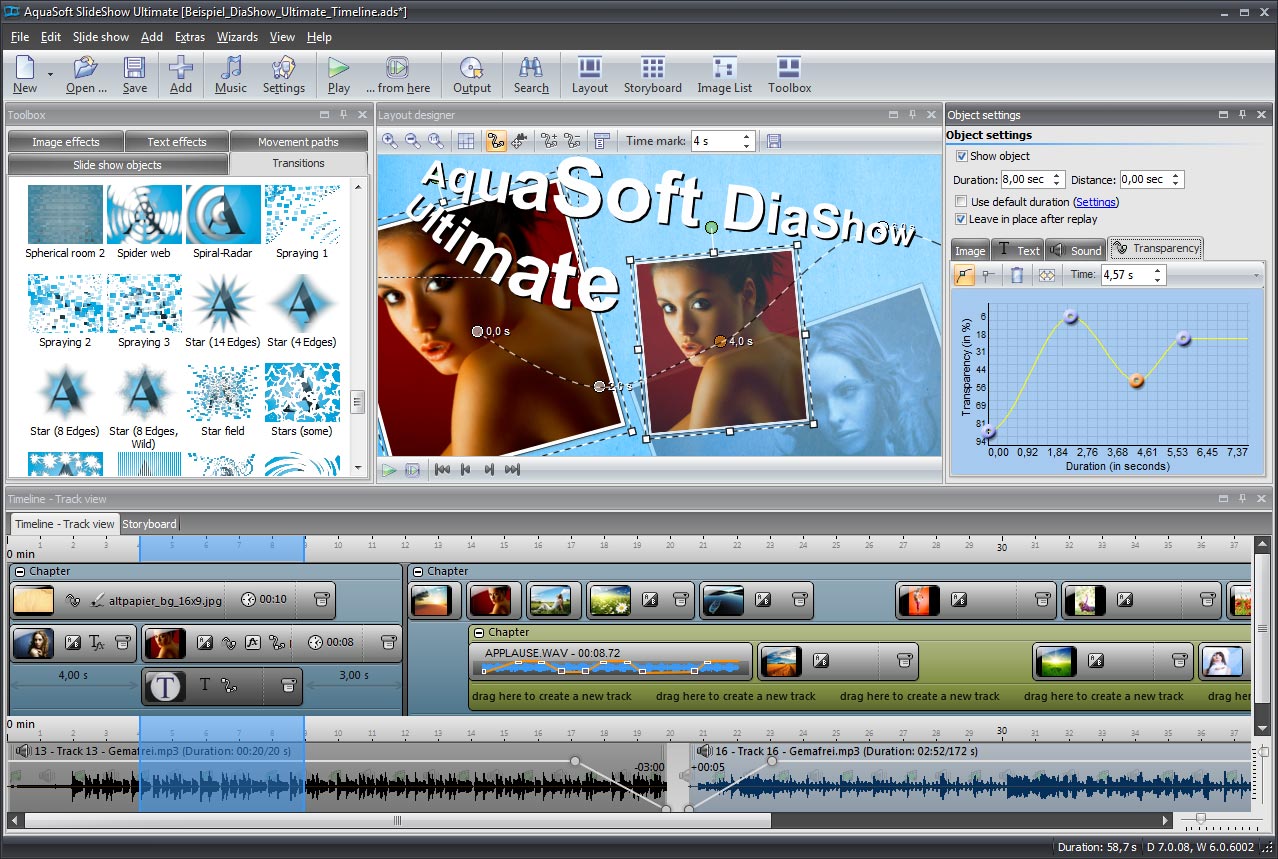Mute track 16 Gemafrei.mp3 speaker icon
Image resolution: width=1278 pixels, height=859 pixels.
tap(705, 751)
